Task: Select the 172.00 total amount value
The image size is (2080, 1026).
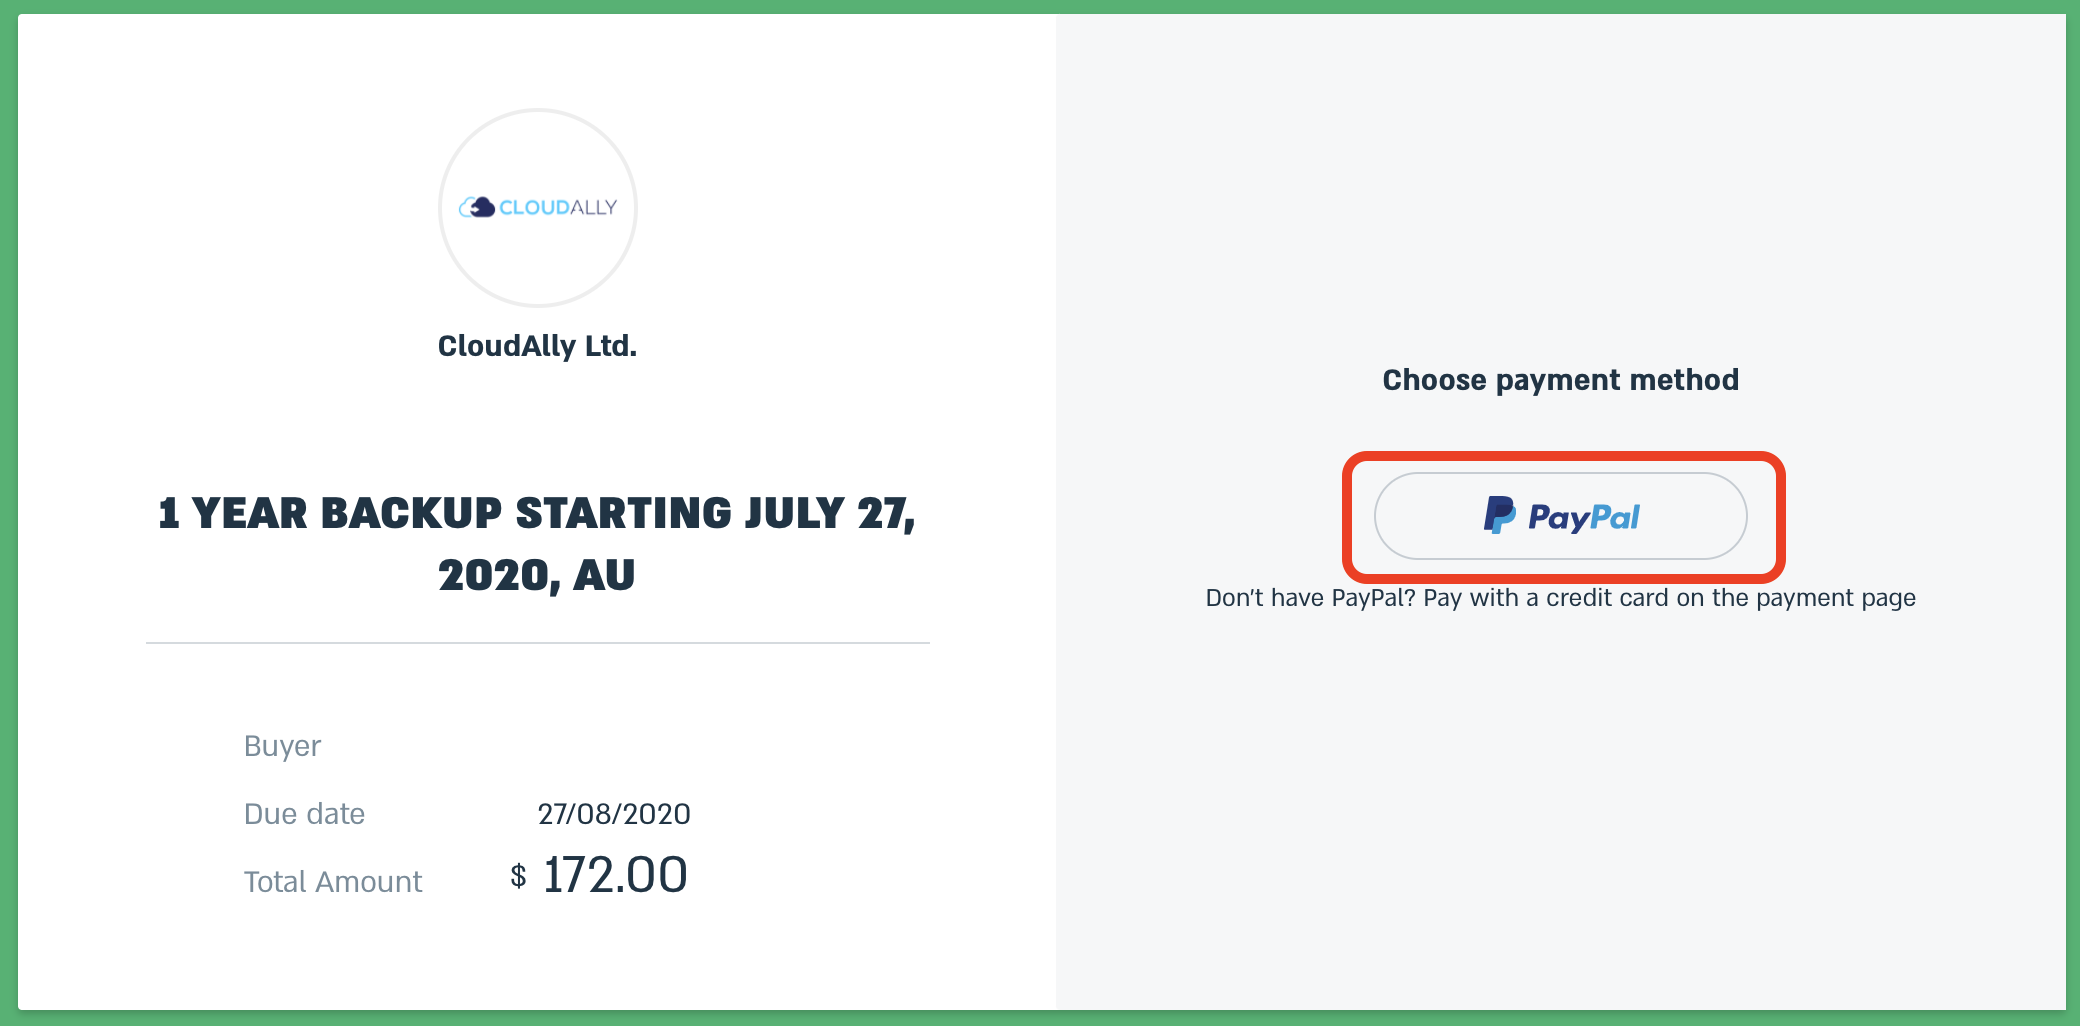Action: pos(615,875)
